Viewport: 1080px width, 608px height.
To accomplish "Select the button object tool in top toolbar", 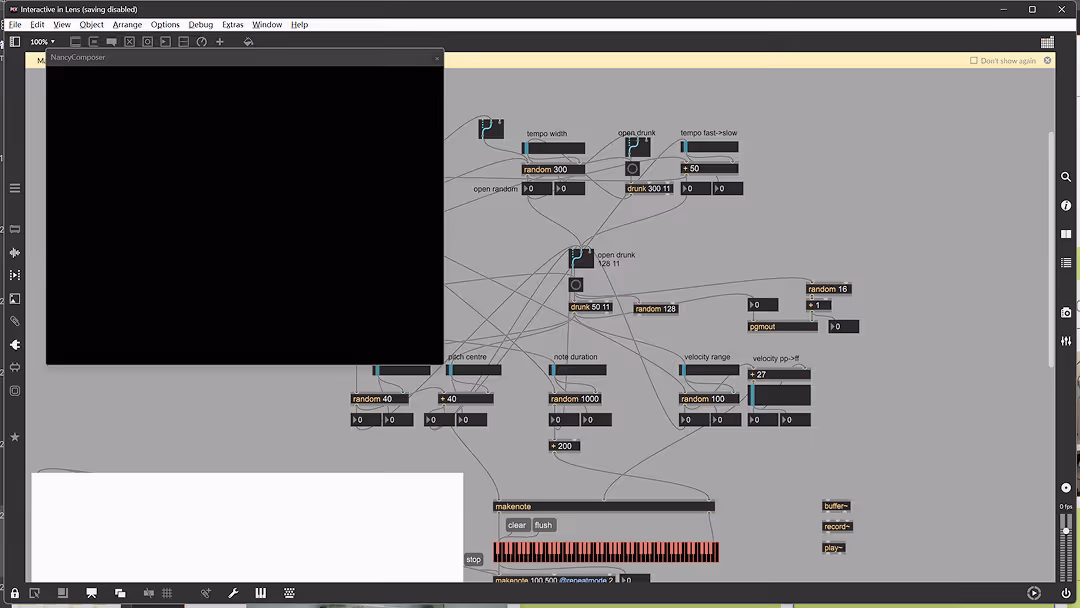I will pos(147,41).
